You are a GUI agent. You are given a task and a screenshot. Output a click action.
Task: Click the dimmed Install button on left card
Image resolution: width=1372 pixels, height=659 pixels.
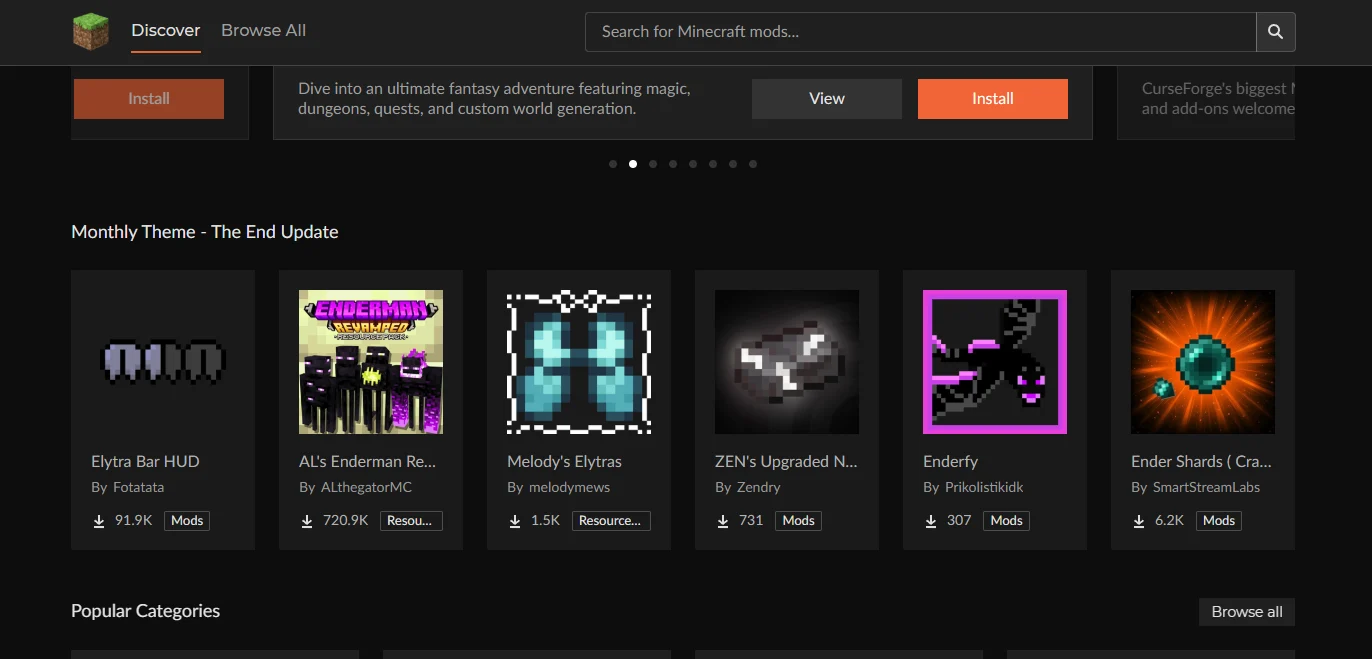tap(149, 99)
